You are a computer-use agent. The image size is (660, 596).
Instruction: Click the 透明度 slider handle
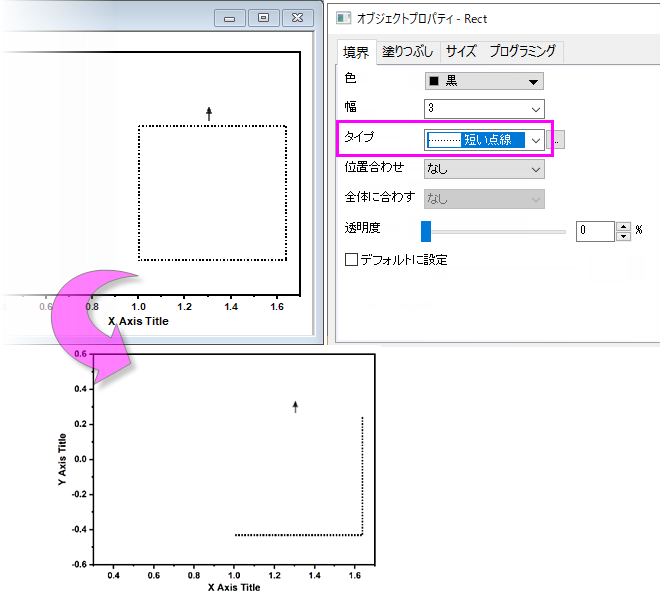426,231
